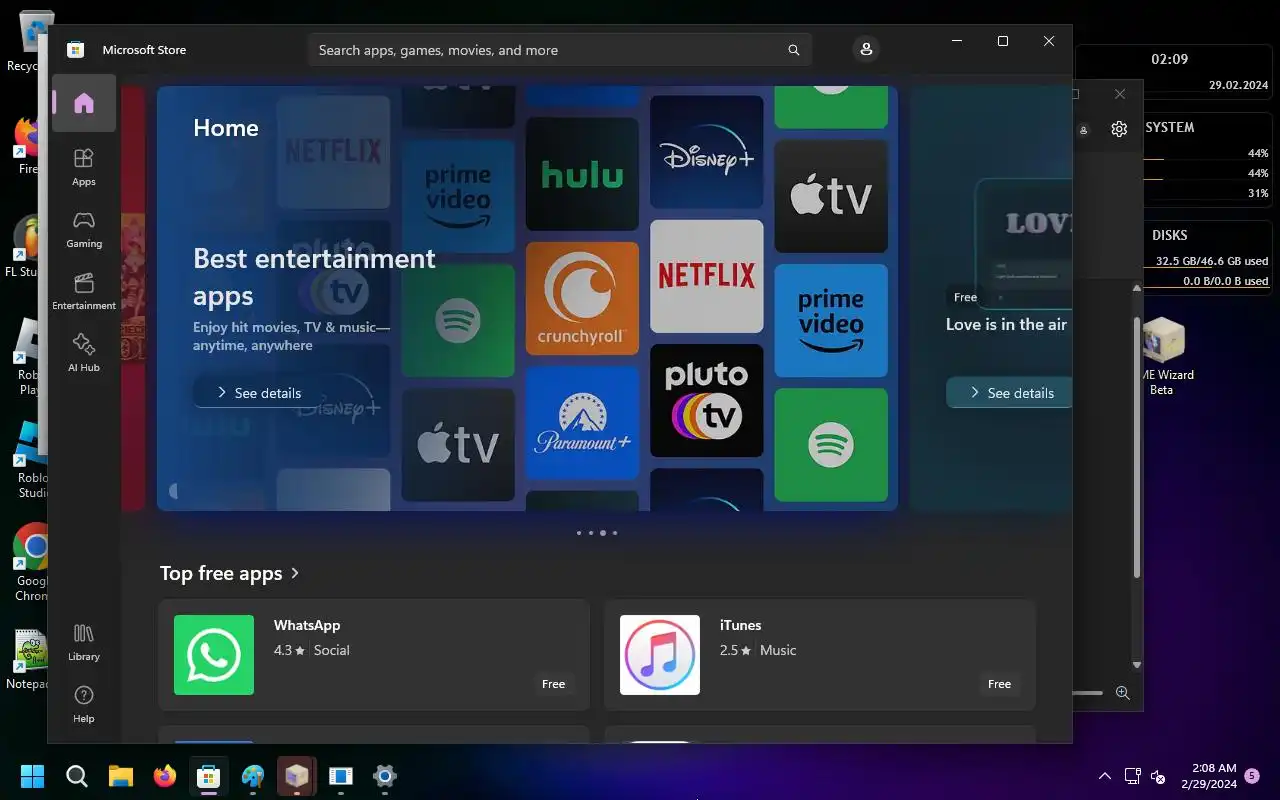Show hidden tray icons chevron
1280x800 pixels.
pos(1105,776)
